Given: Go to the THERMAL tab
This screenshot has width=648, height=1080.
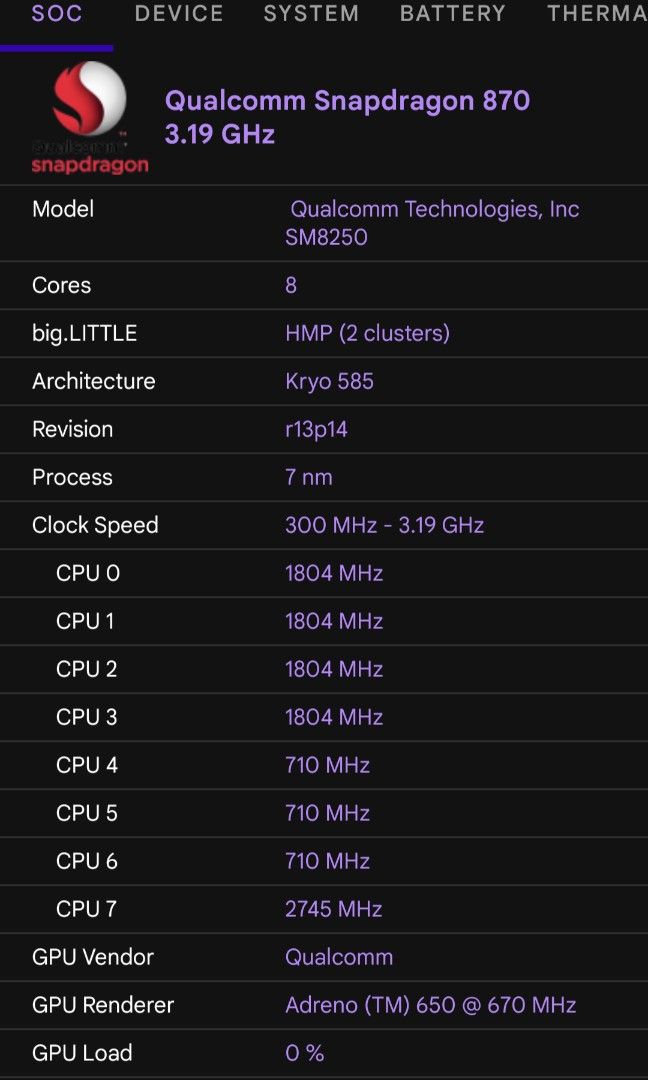Looking at the screenshot, I should (597, 14).
